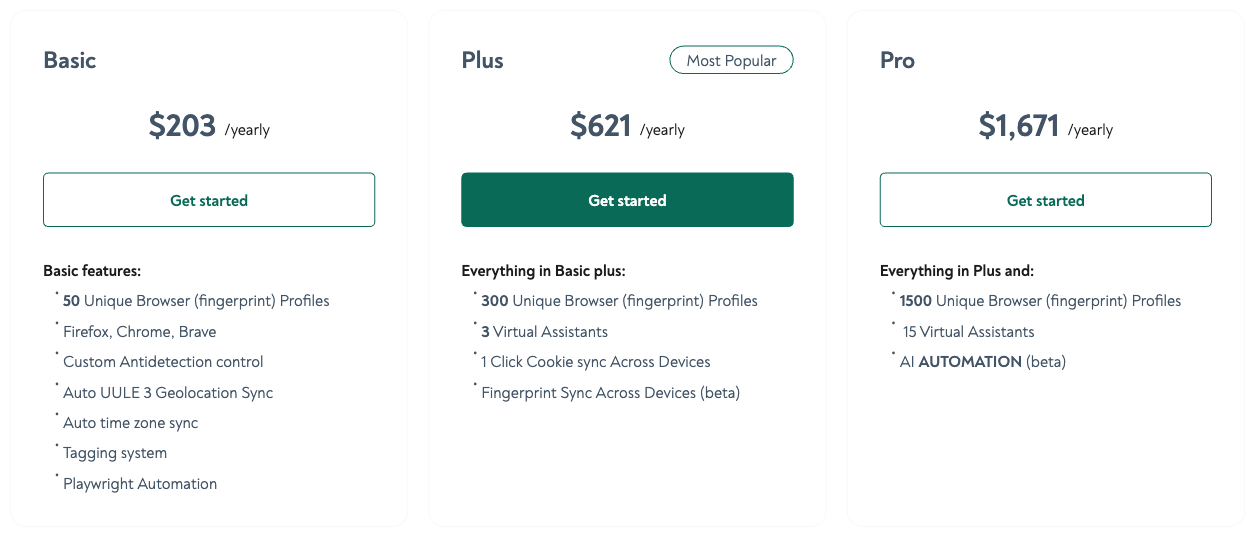Click the 300 Unique Browser Profiles feature

[619, 301]
